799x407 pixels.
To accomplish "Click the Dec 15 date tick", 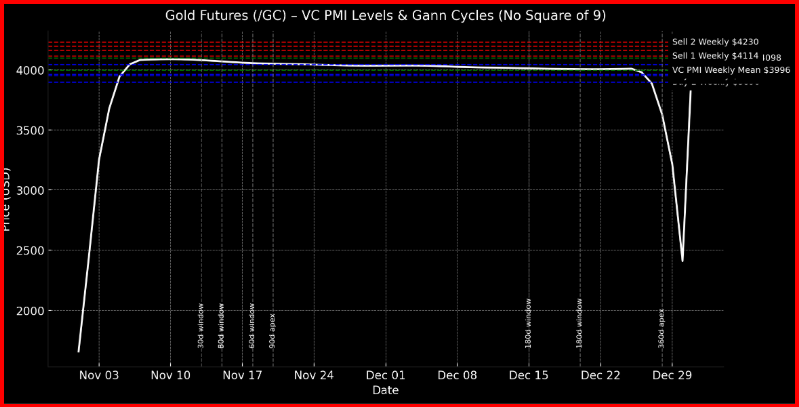I will (529, 375).
